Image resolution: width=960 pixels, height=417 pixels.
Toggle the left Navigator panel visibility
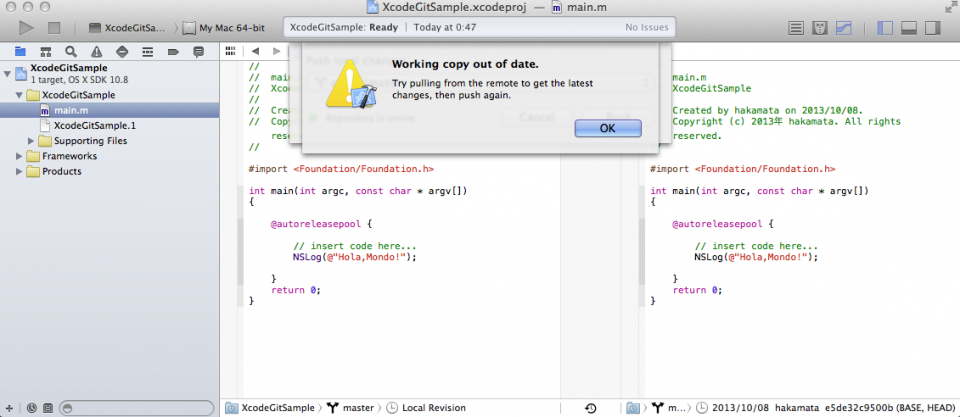[885, 27]
